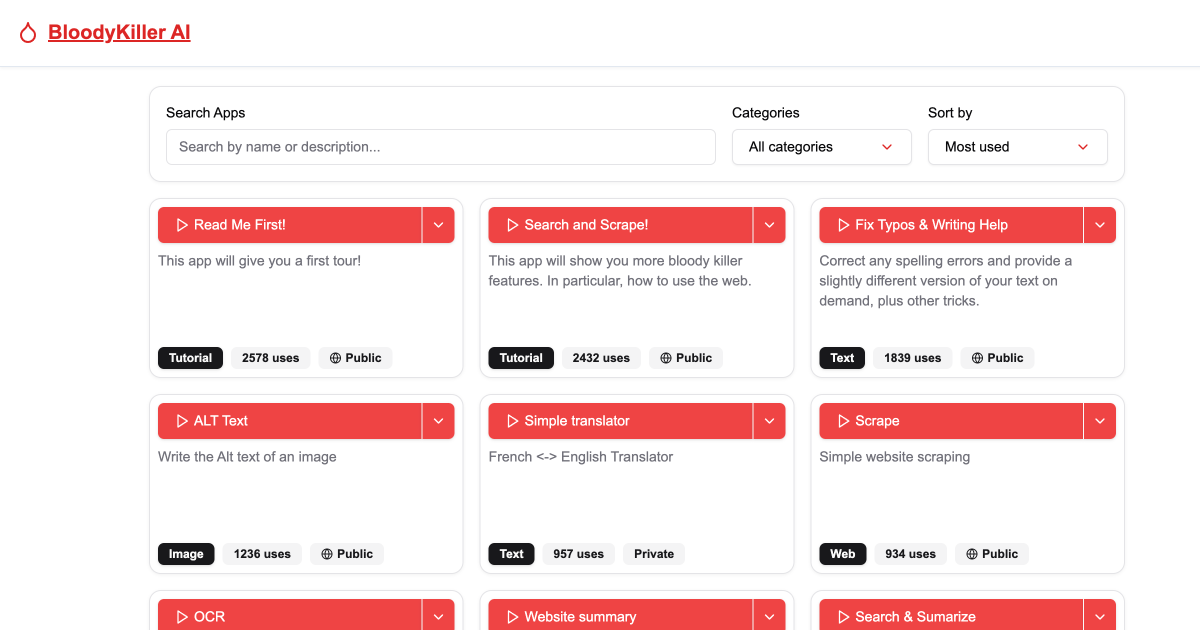
Task: Click the Private badge on Simple translator
Action: [x=654, y=554]
